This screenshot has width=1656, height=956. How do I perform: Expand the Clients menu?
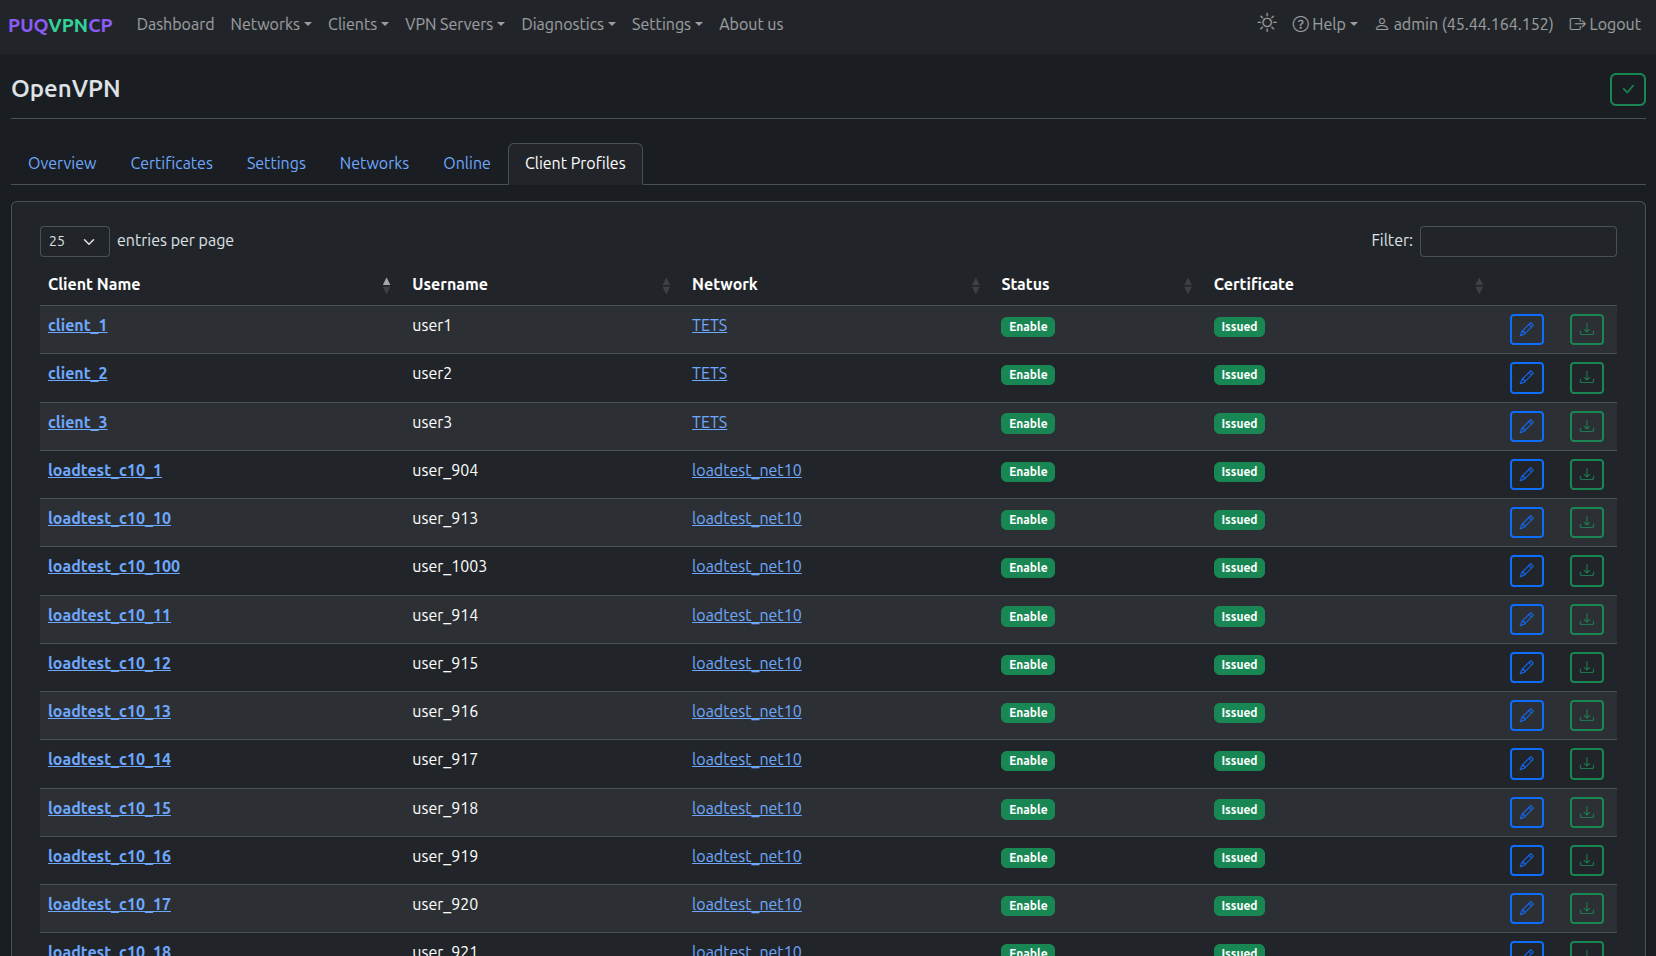tap(358, 24)
